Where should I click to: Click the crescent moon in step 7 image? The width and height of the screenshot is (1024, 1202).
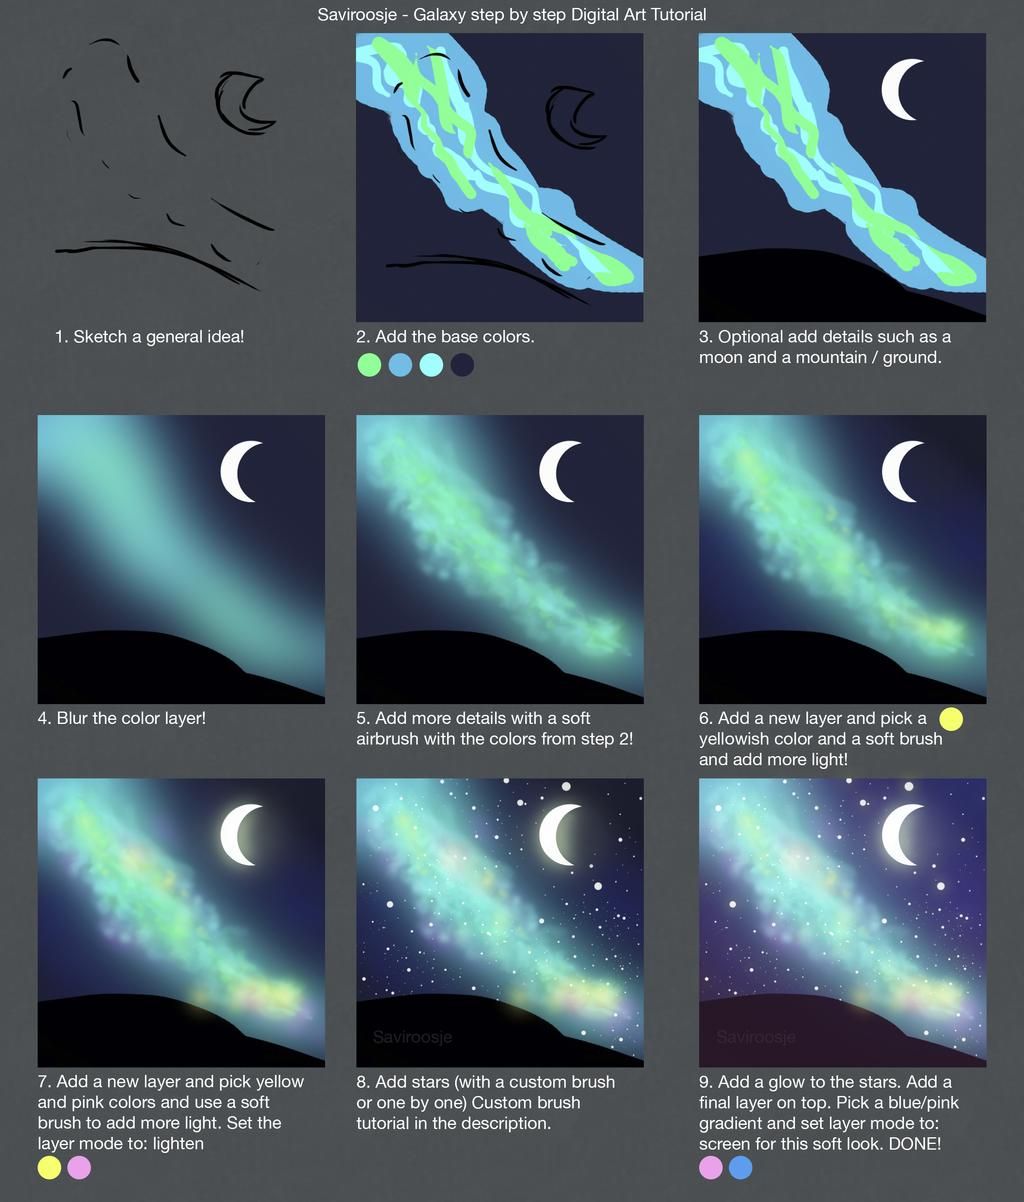coord(241,834)
